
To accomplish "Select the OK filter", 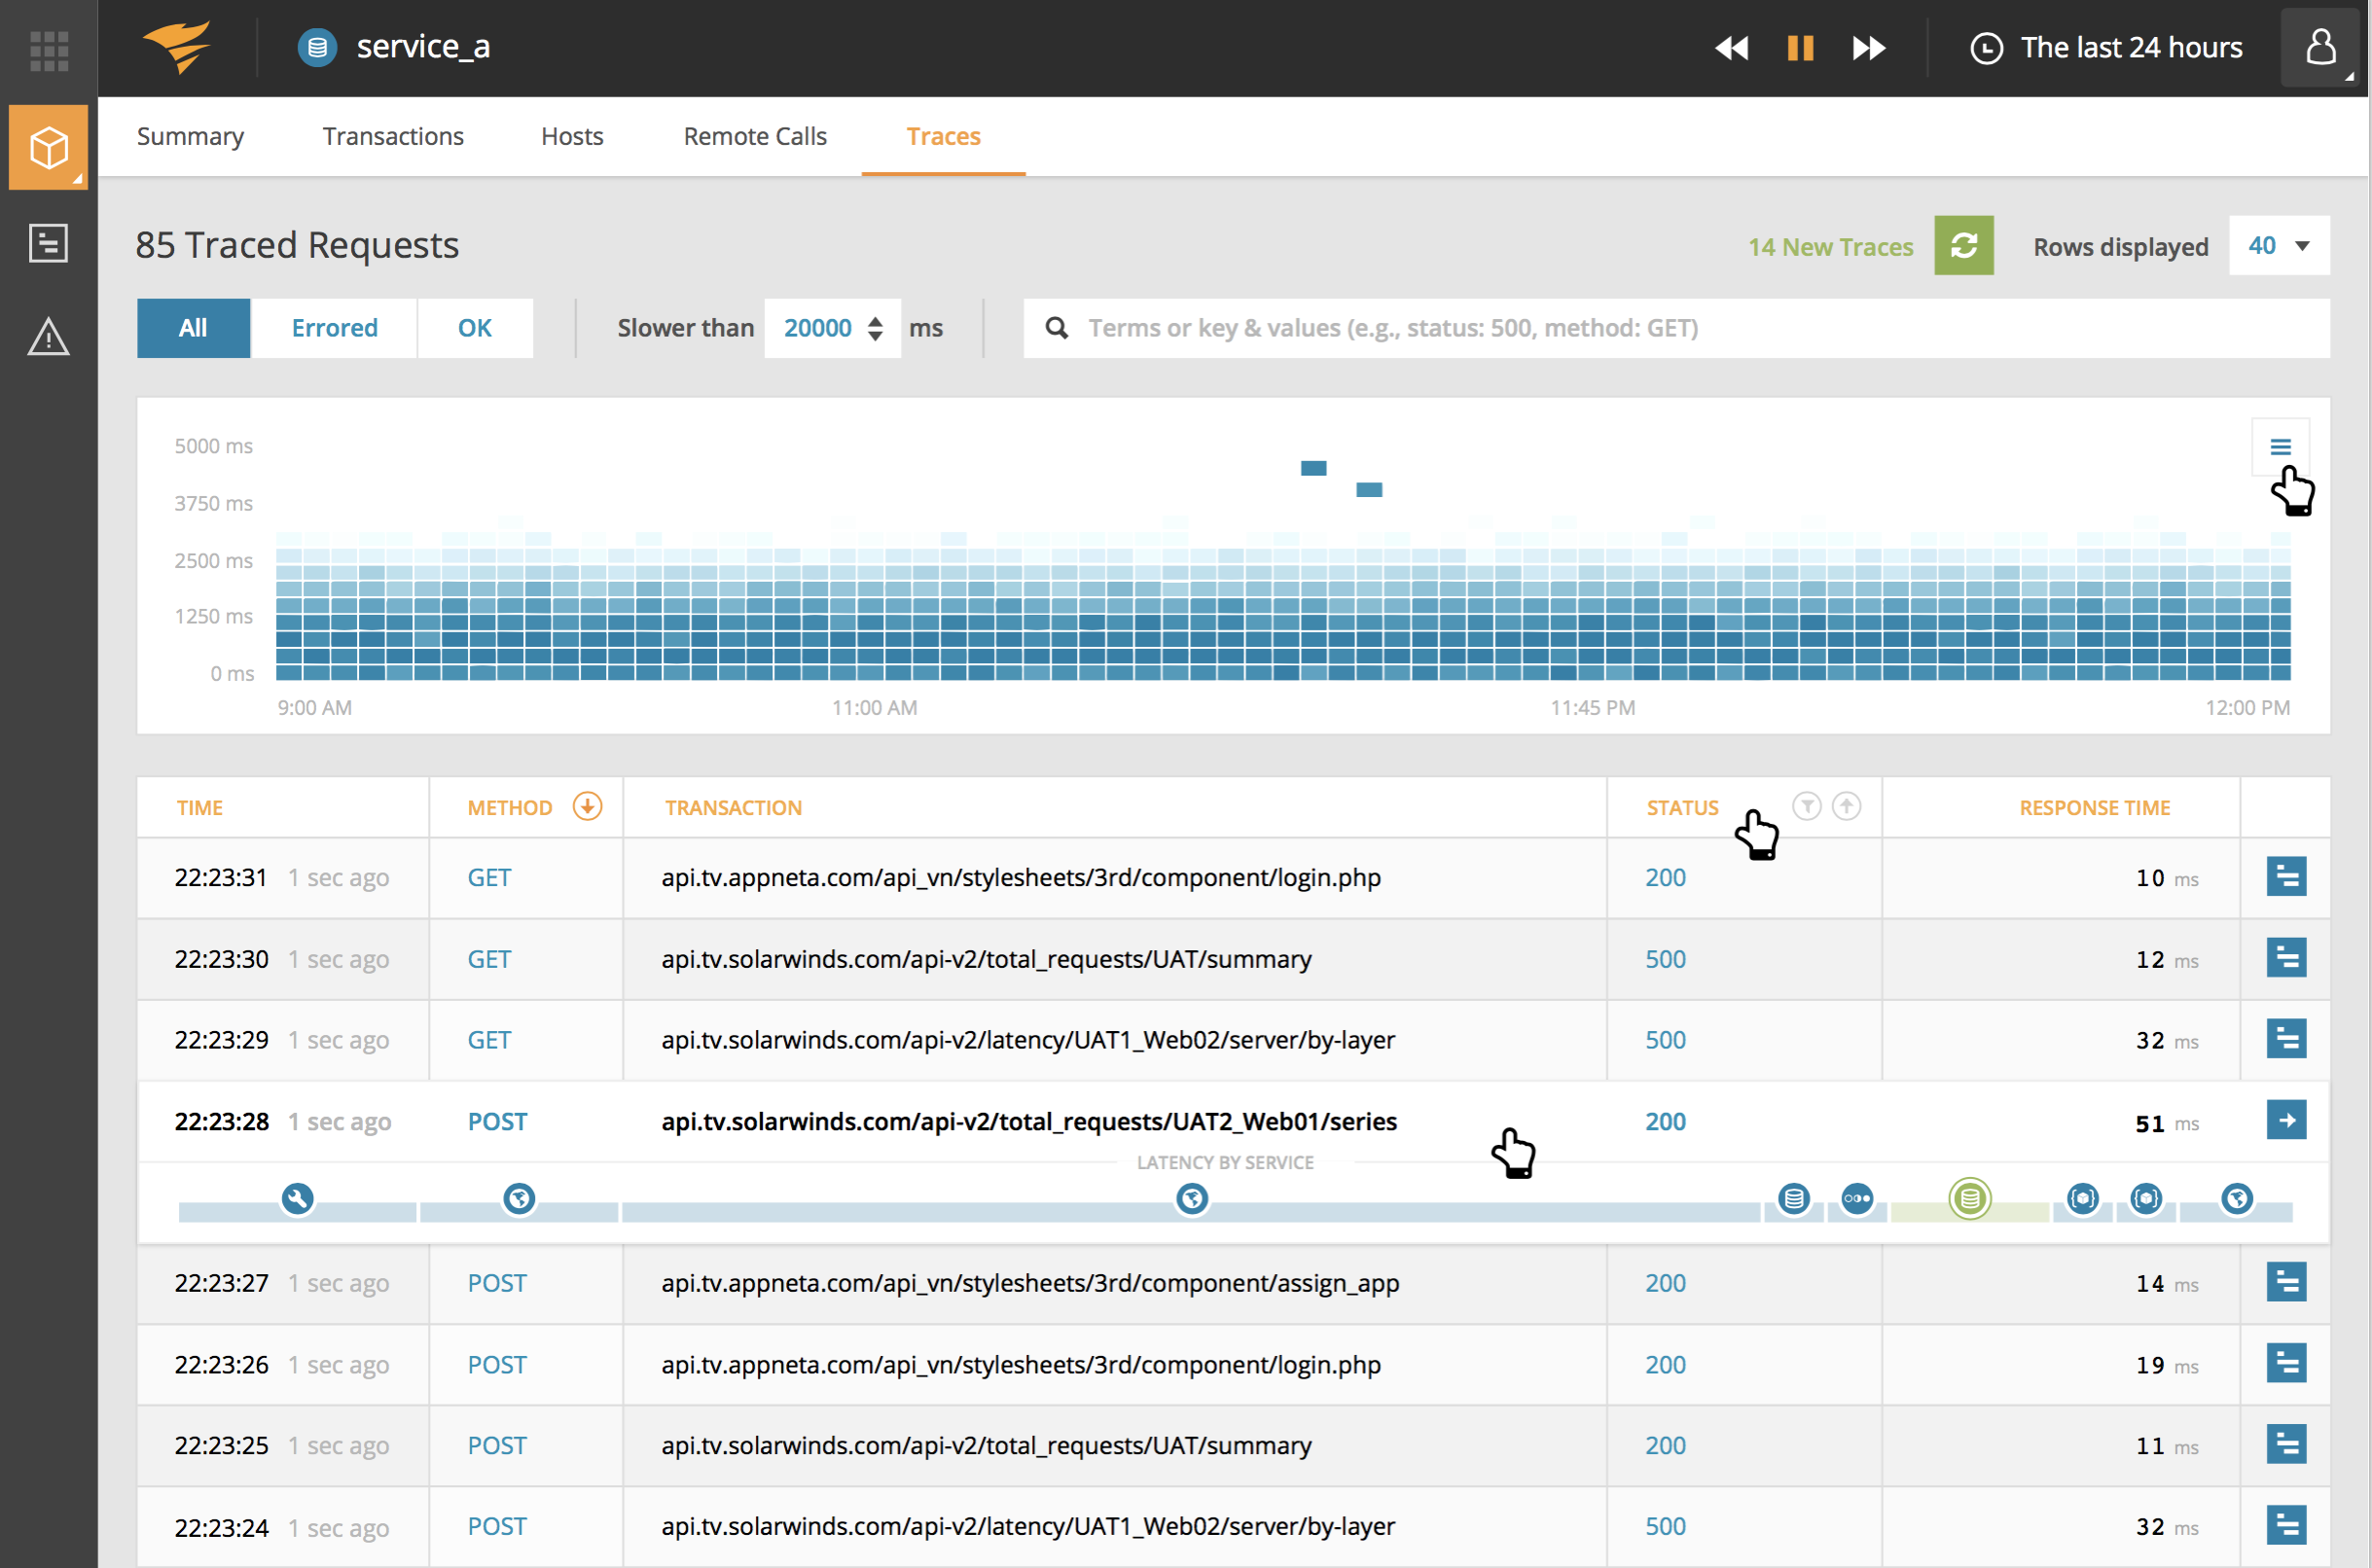I will tap(474, 328).
